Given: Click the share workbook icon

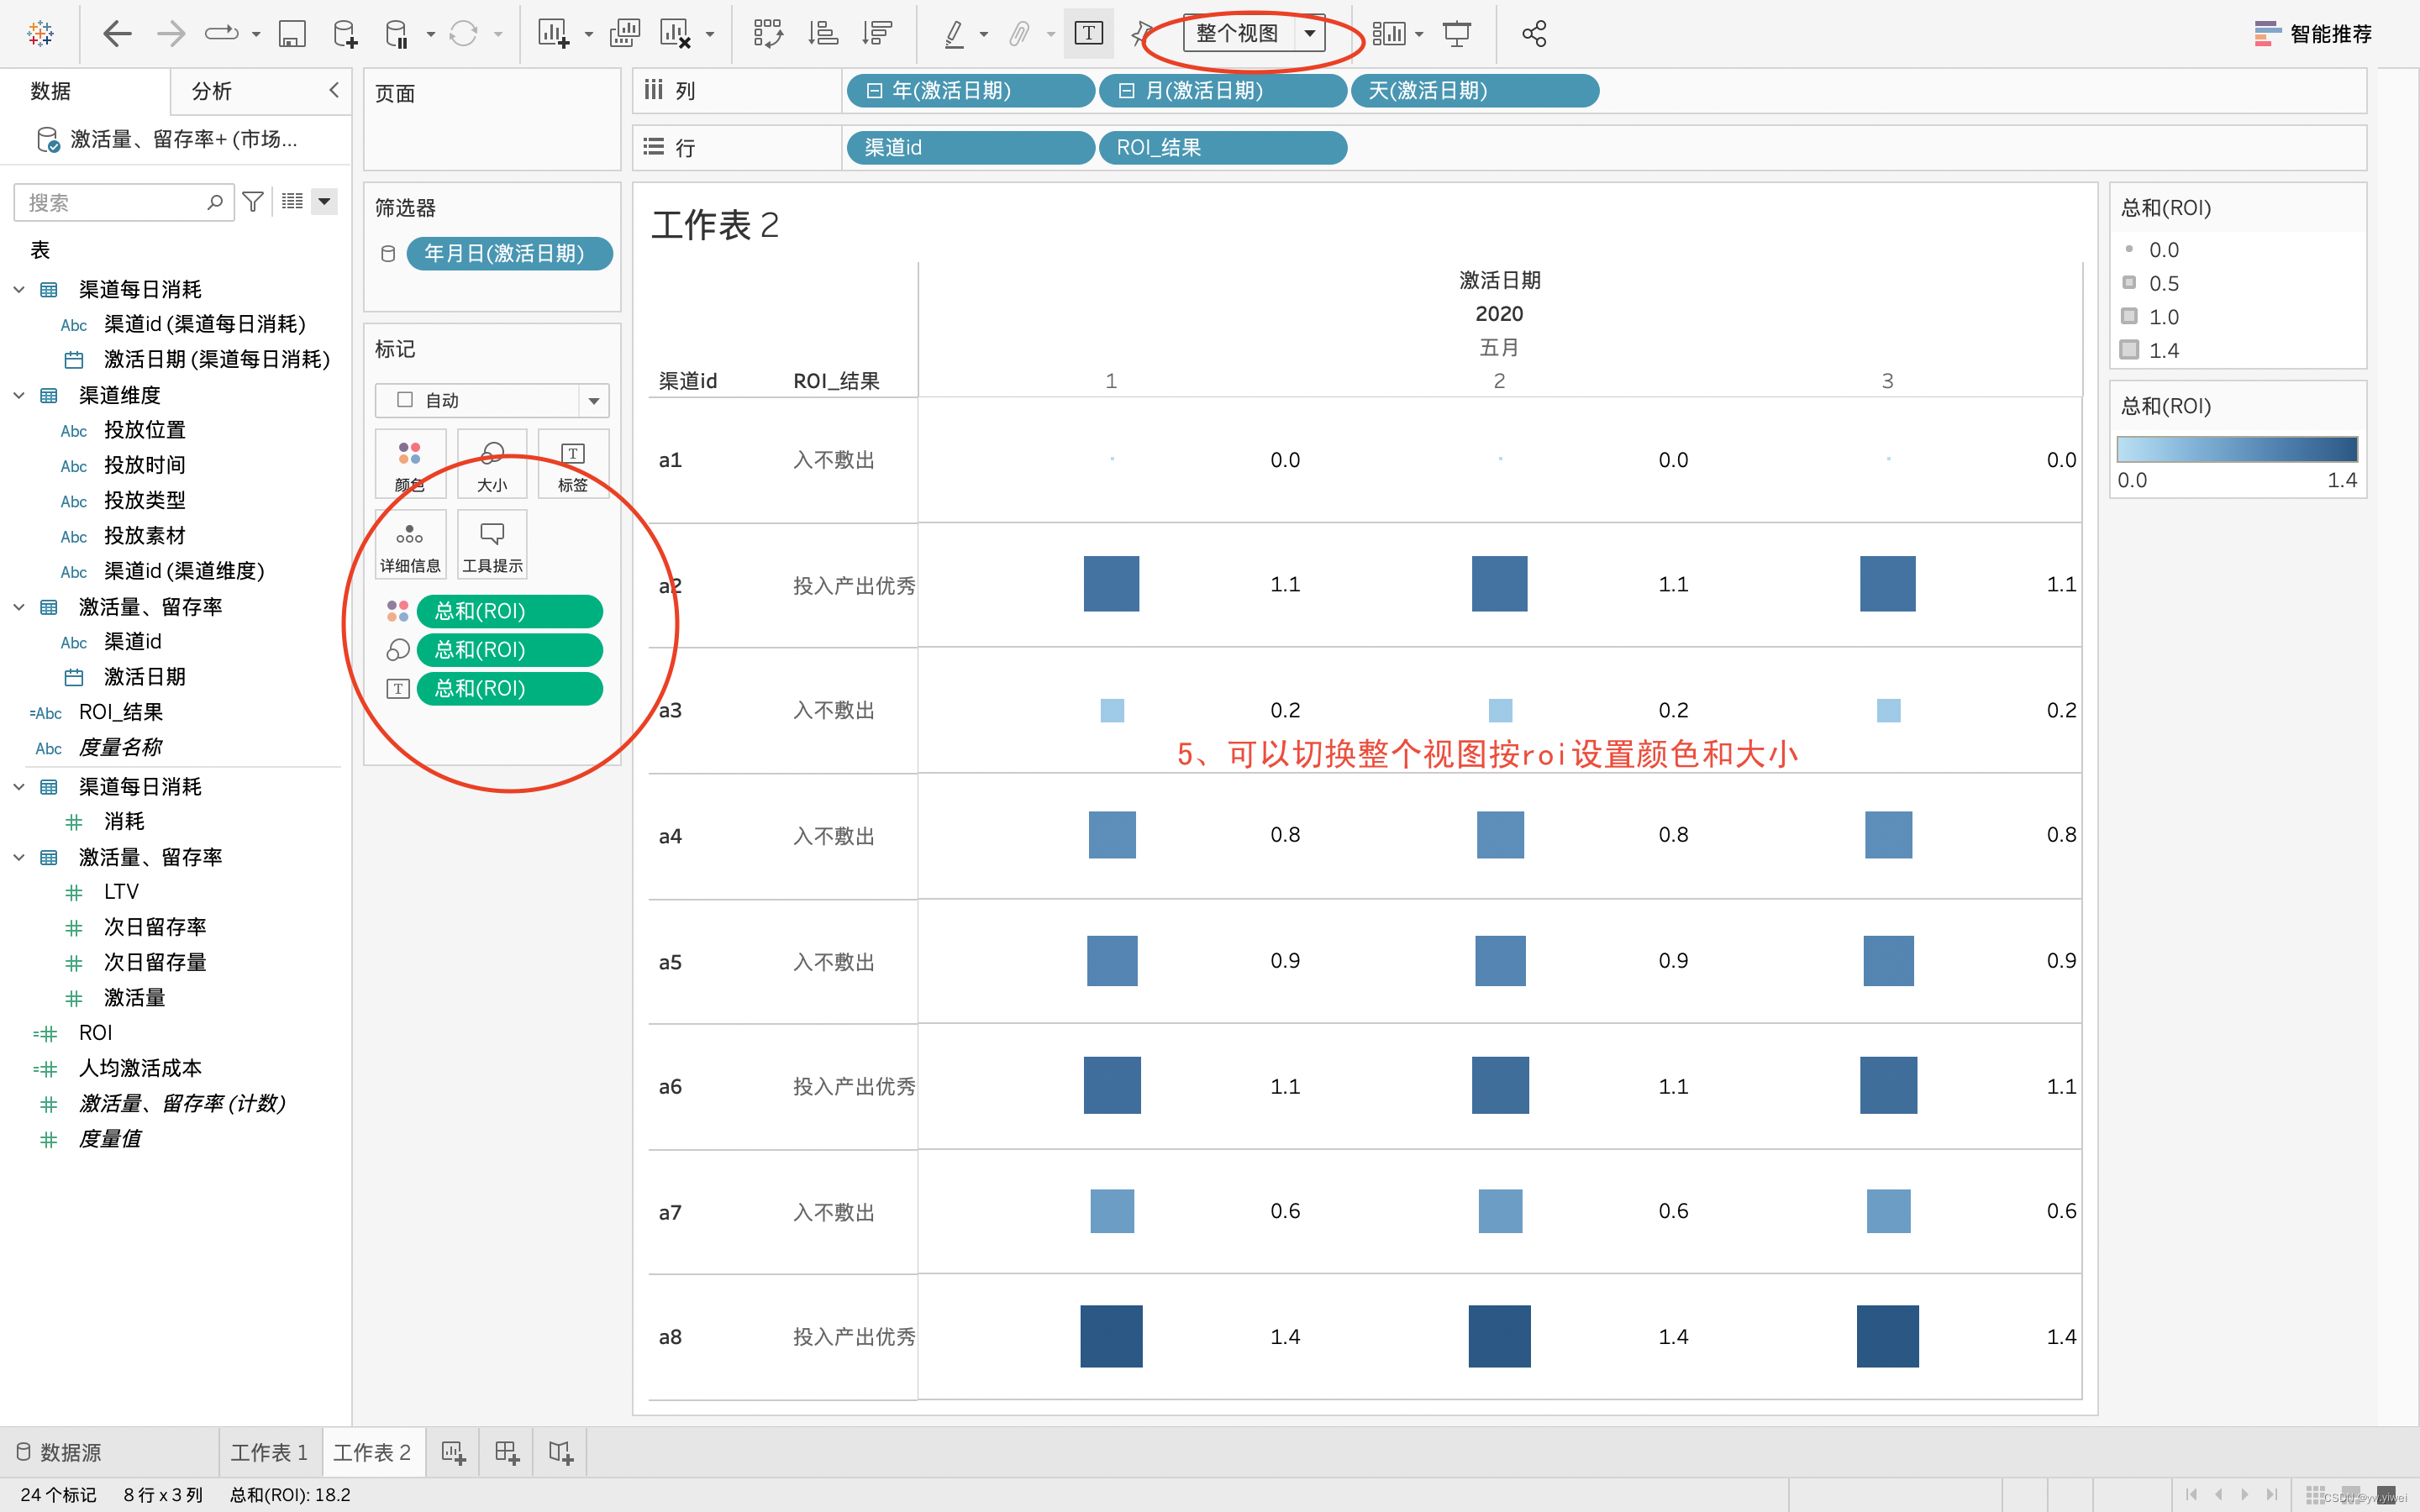Looking at the screenshot, I should click(x=1534, y=34).
